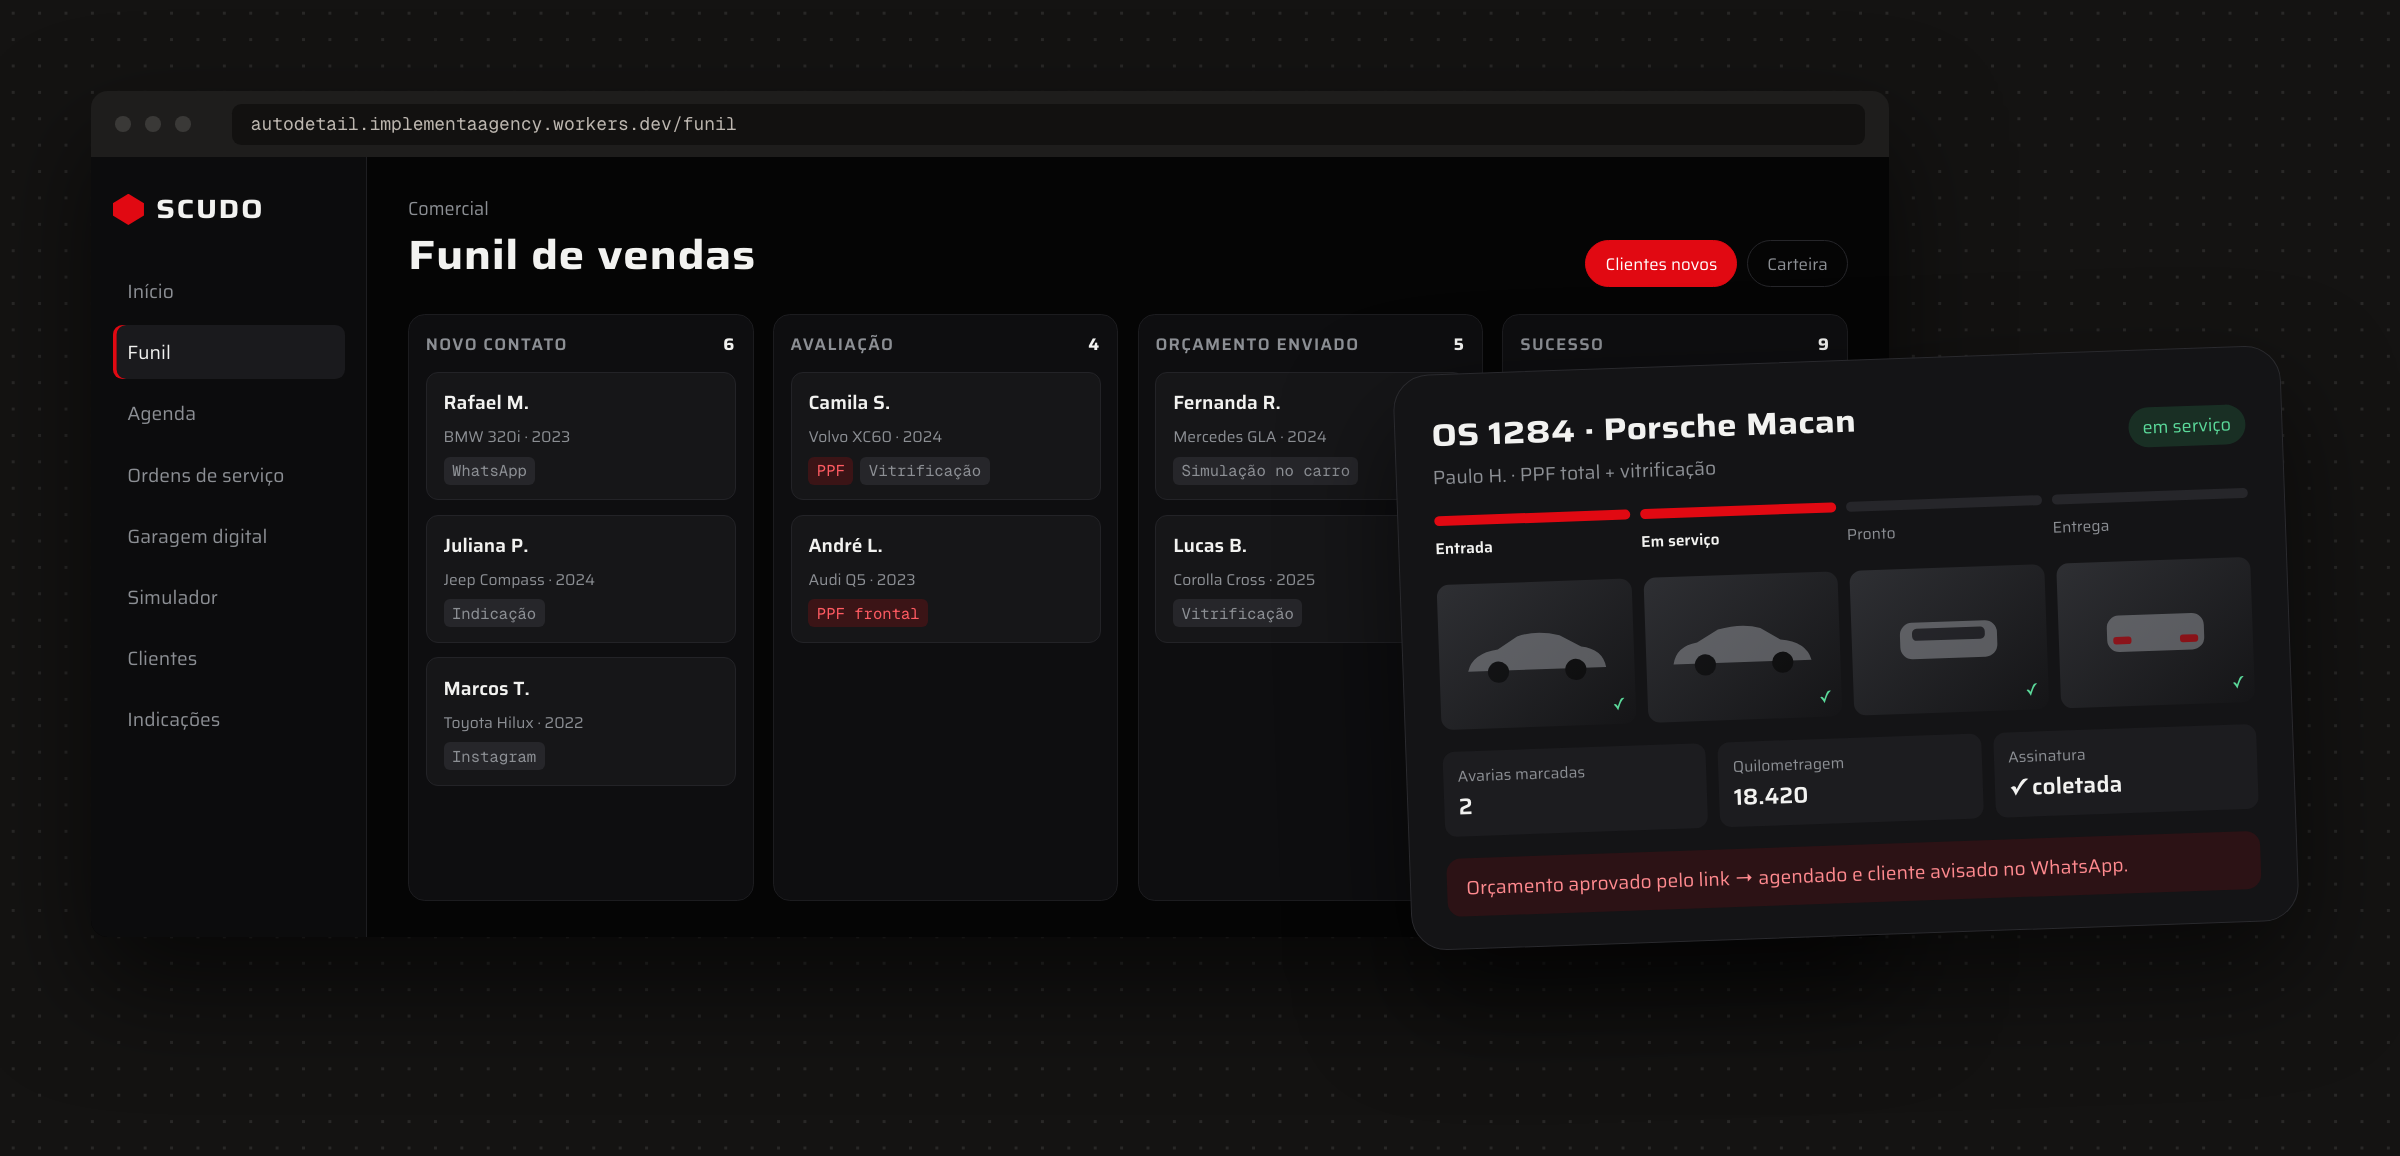
Task: Open the front bumper photo thumbnail
Action: [1948, 639]
